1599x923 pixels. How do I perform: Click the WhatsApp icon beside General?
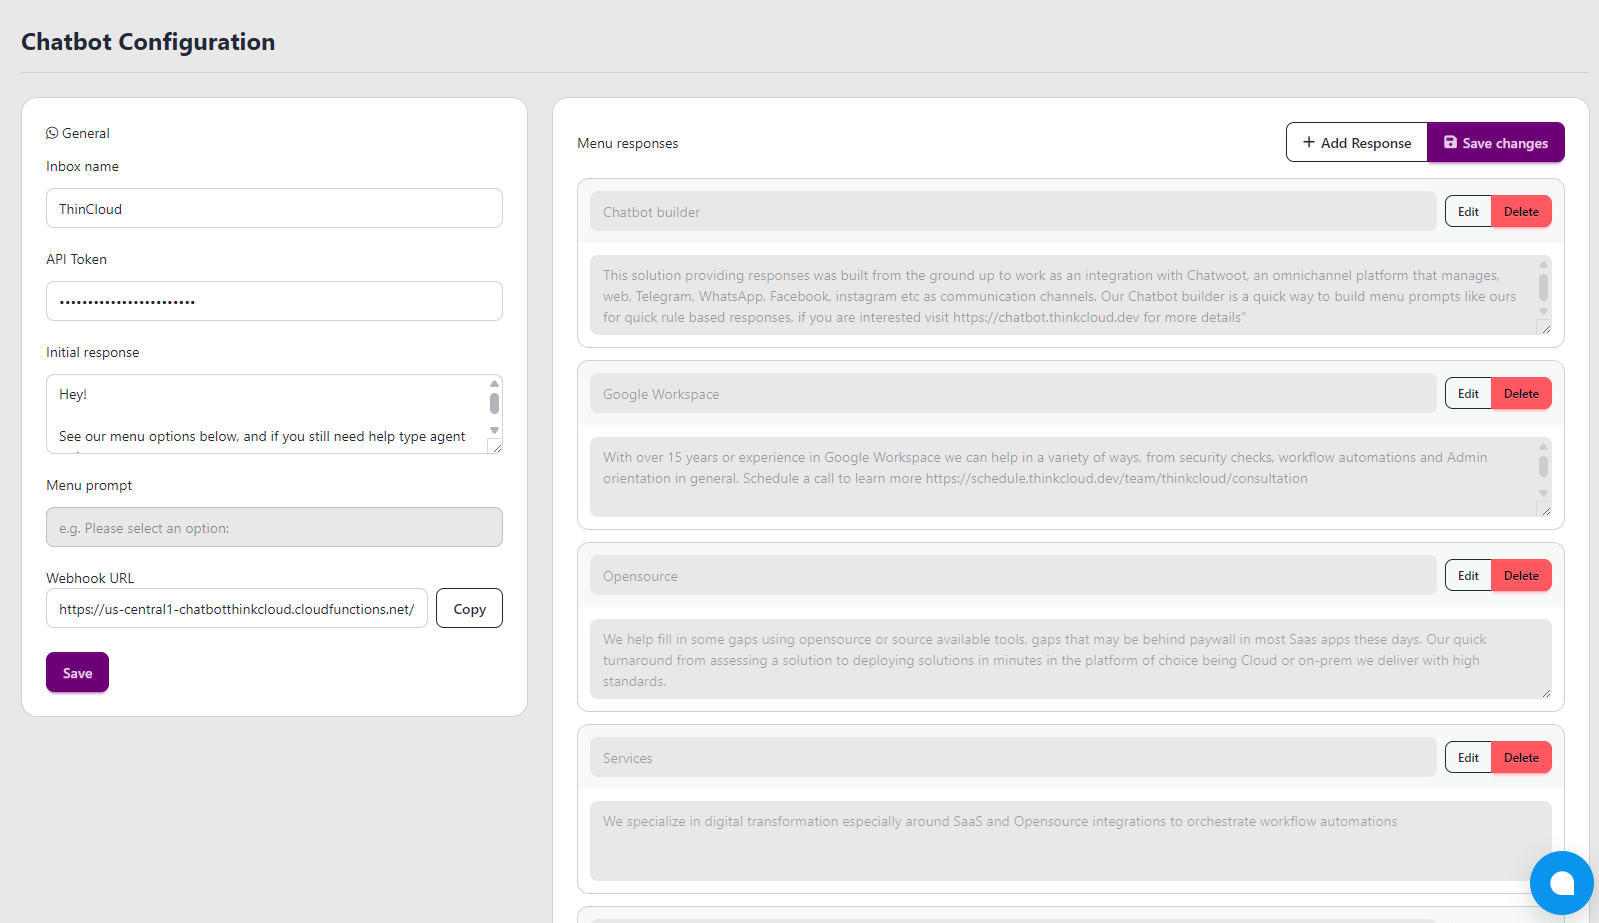[52, 133]
